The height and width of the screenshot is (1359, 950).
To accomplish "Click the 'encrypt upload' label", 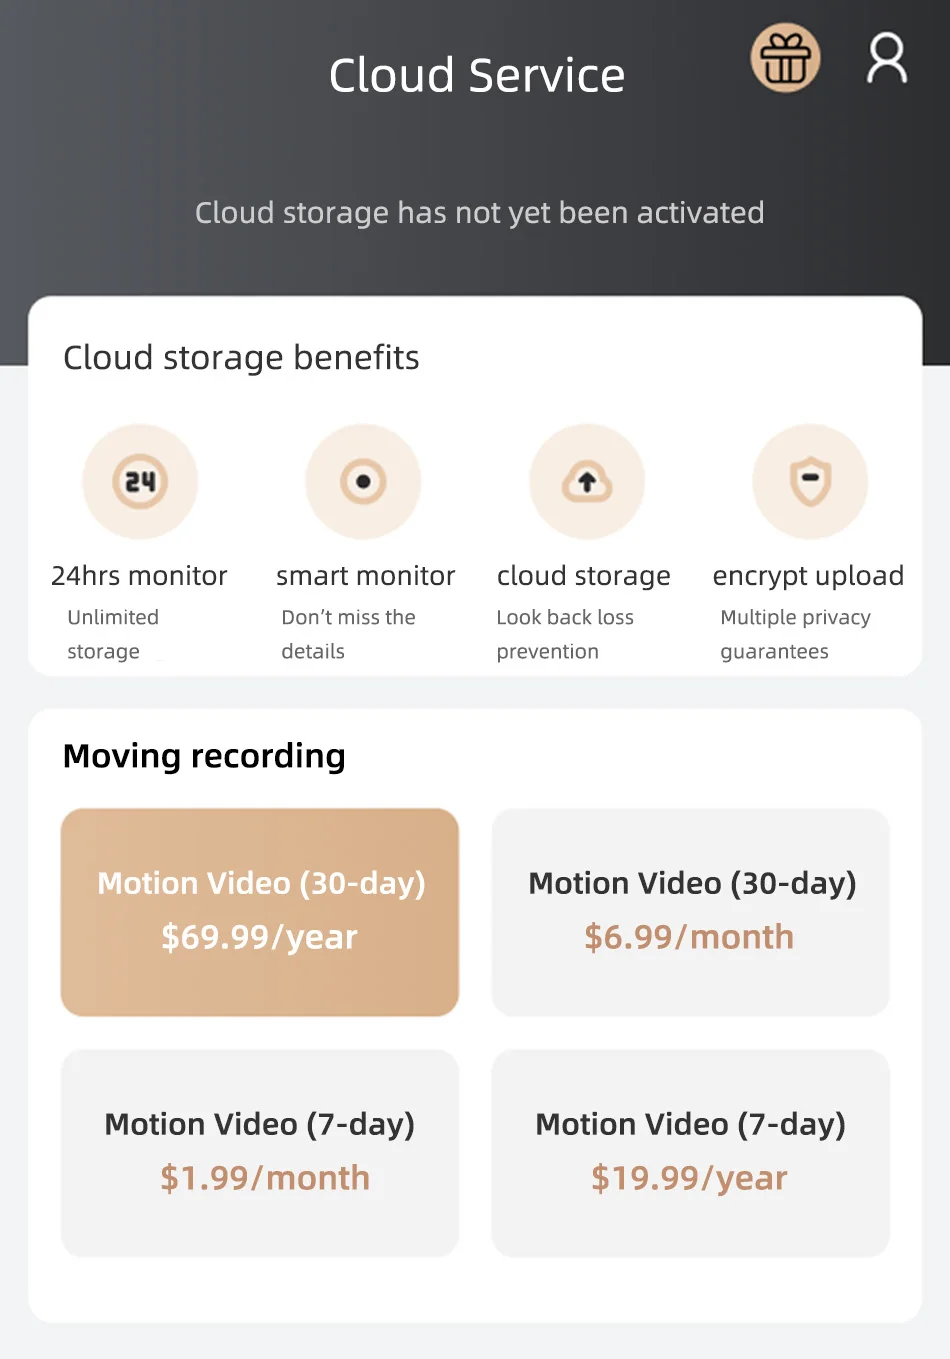I will coord(808,576).
